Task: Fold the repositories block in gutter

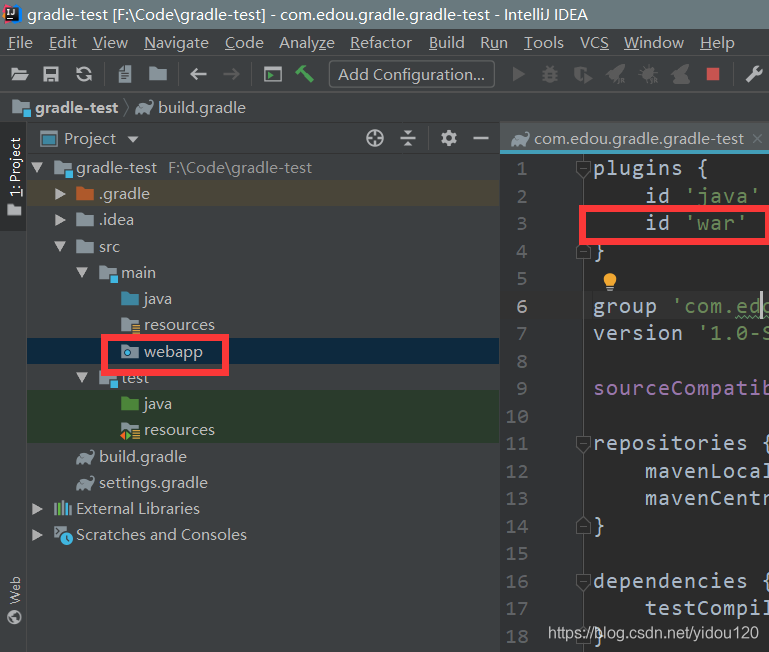Action: 583,444
